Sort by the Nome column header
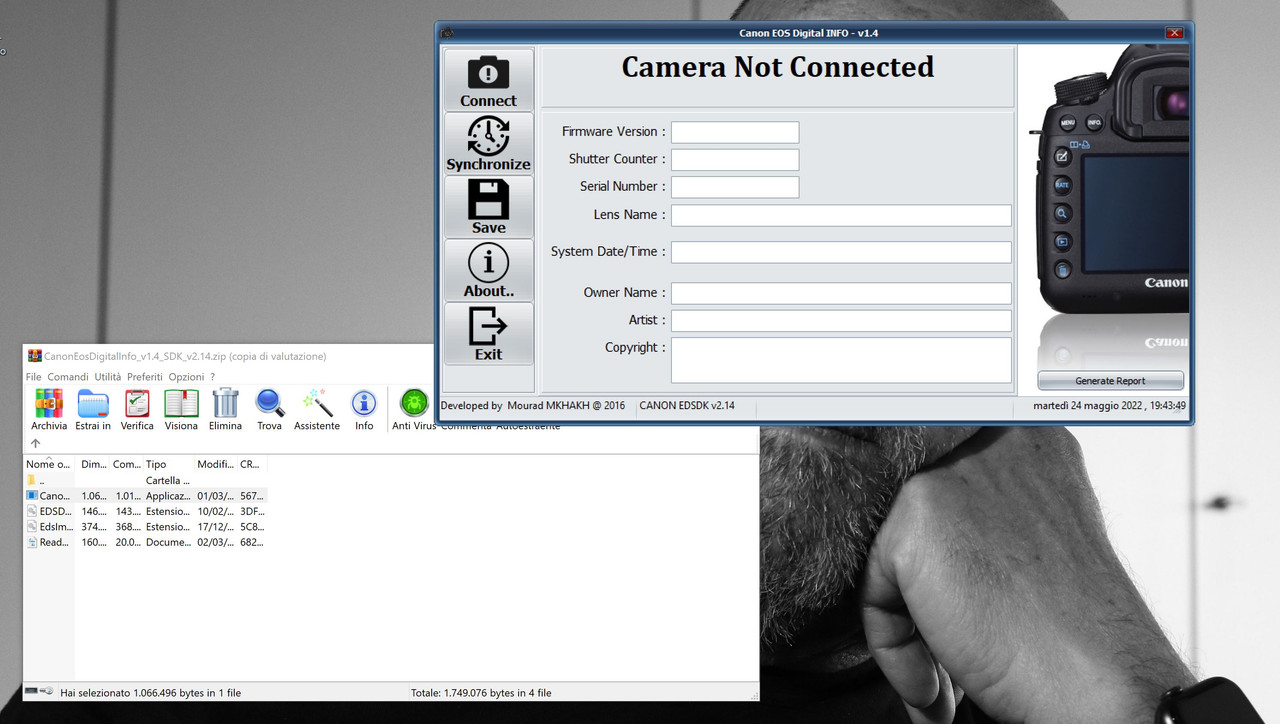The image size is (1280, 724). tap(49, 464)
